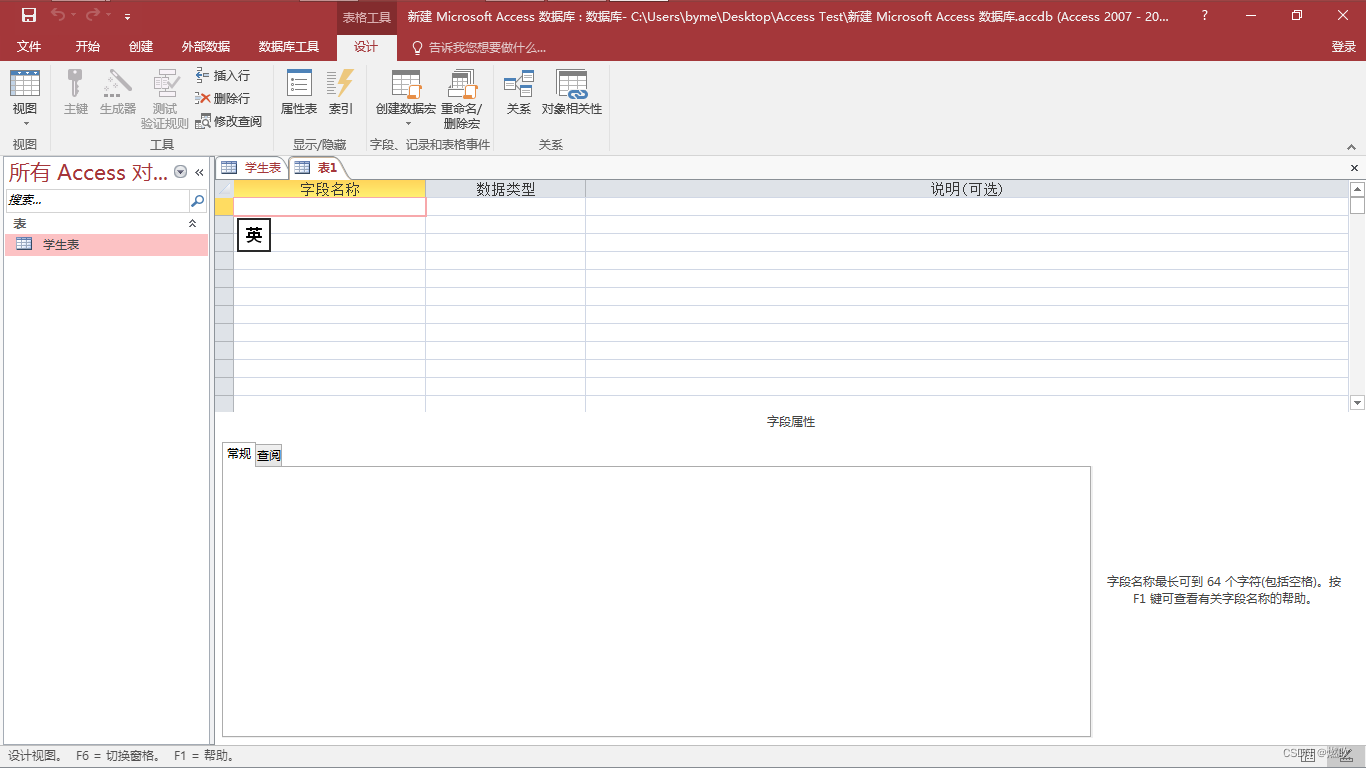Screen dimensions: 1366x768
Task: Select the 常规 field properties tab
Action: (x=239, y=454)
